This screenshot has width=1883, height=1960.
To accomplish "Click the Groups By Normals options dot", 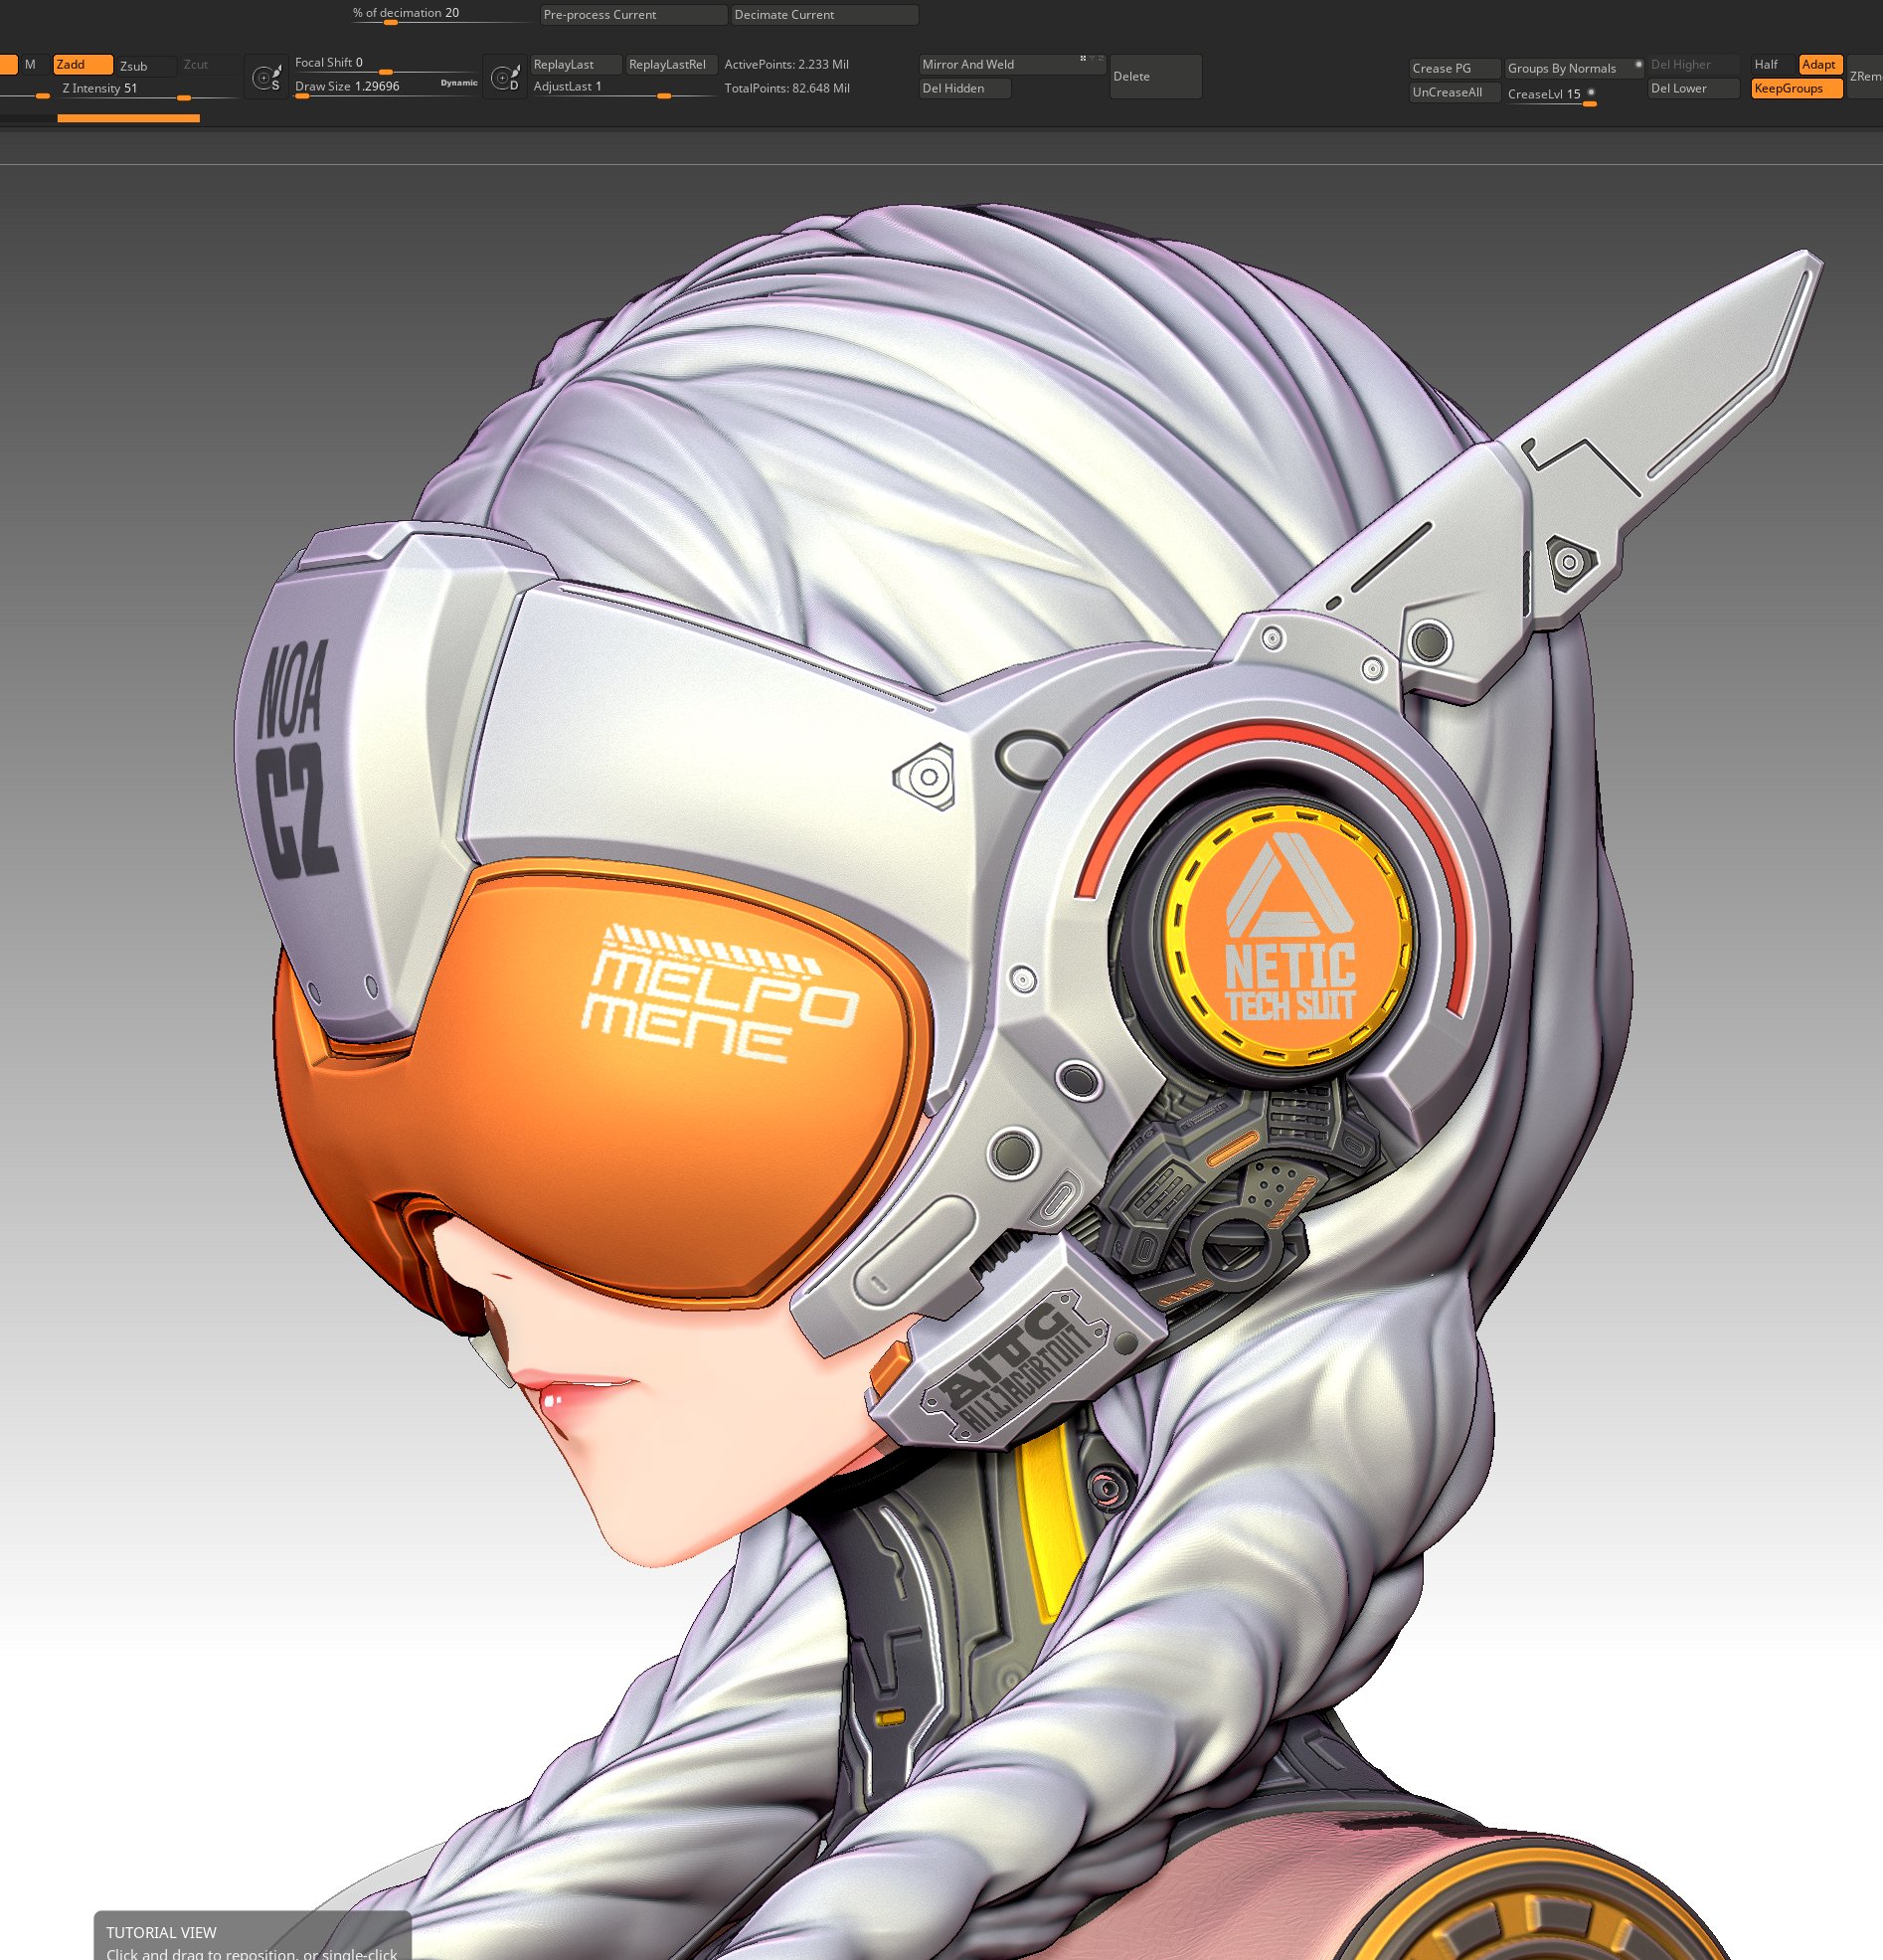I will coord(1638,65).
